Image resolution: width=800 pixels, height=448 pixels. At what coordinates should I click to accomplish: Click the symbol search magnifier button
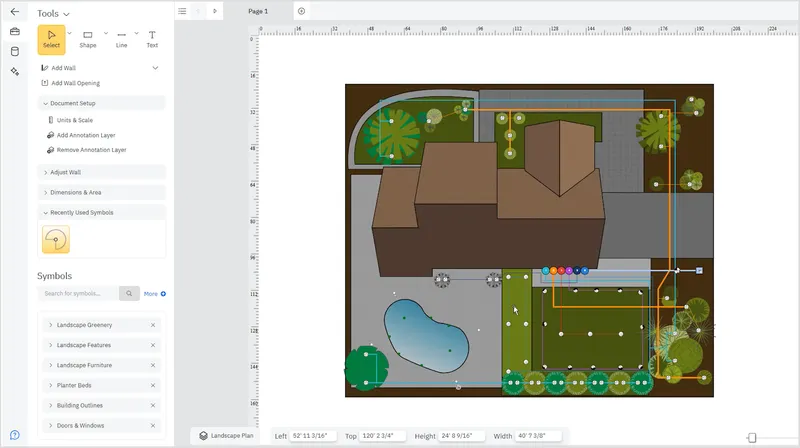click(129, 293)
